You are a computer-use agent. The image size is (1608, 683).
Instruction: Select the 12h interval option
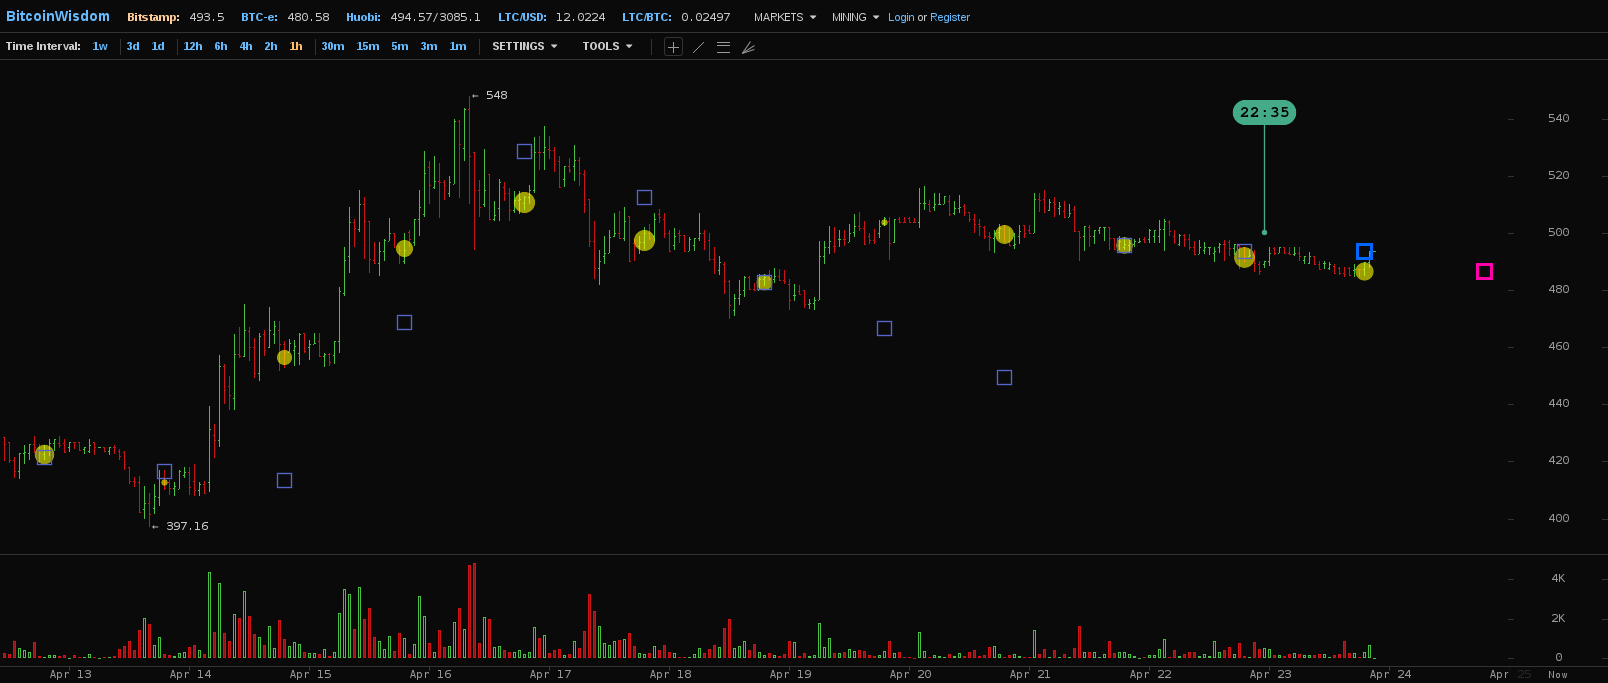pos(193,47)
